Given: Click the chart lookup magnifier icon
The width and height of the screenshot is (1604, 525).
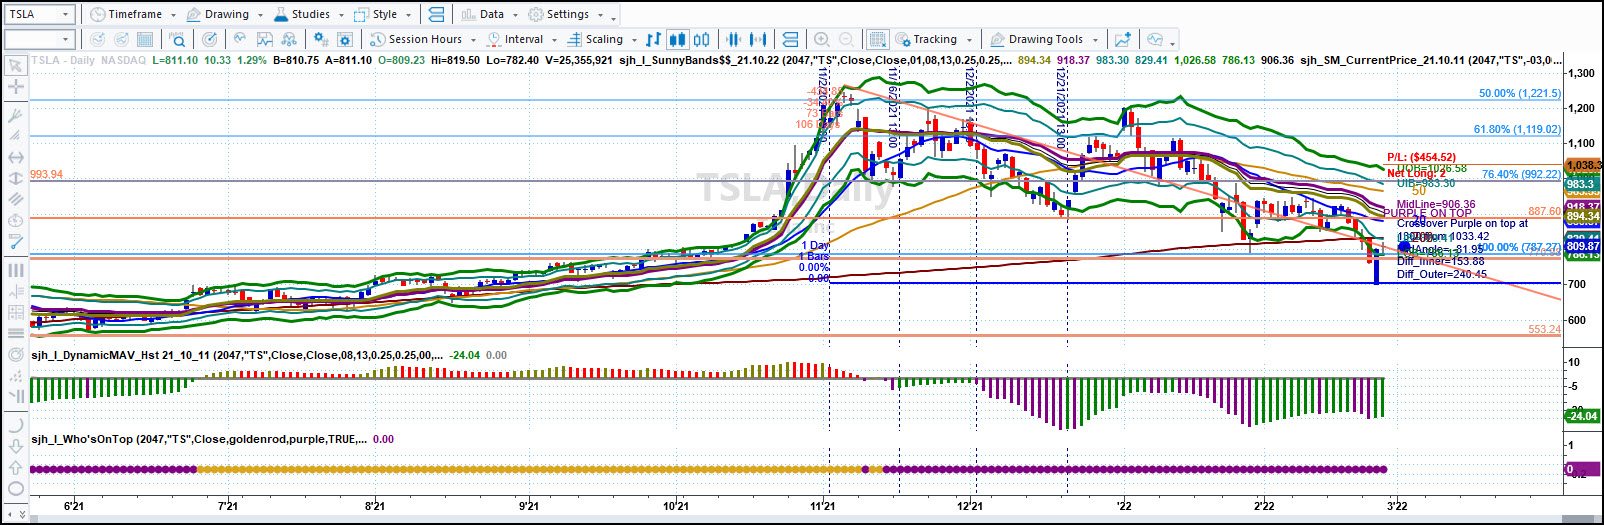Looking at the screenshot, I should (x=177, y=39).
